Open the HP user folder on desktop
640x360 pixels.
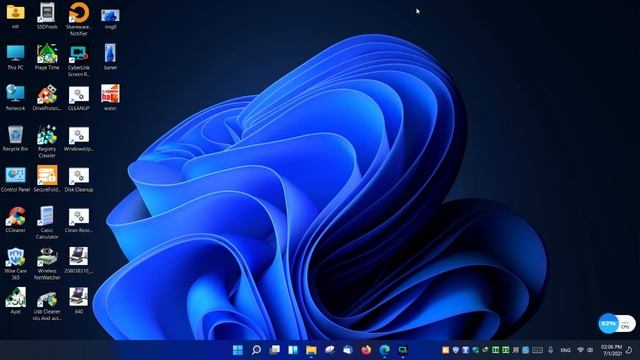[16, 16]
